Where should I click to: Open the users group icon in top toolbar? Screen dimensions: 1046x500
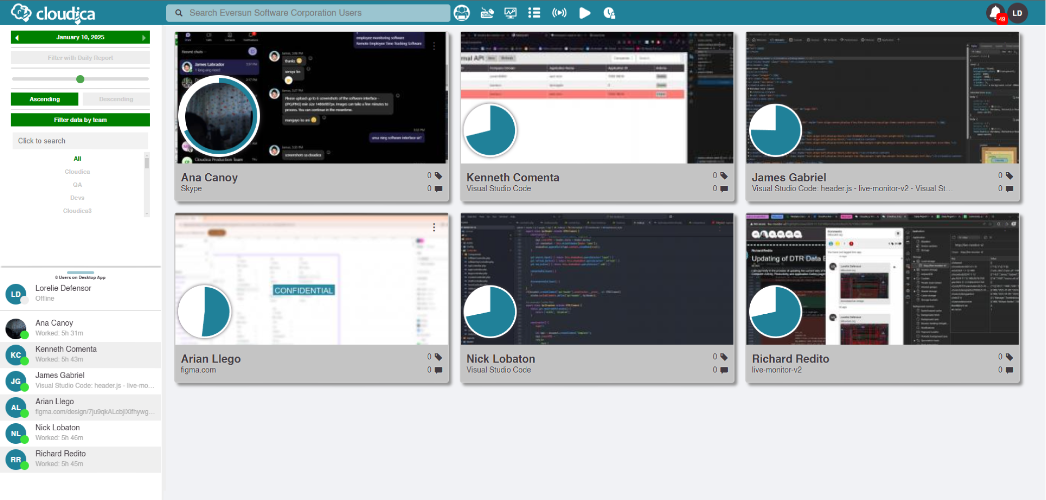tap(462, 13)
